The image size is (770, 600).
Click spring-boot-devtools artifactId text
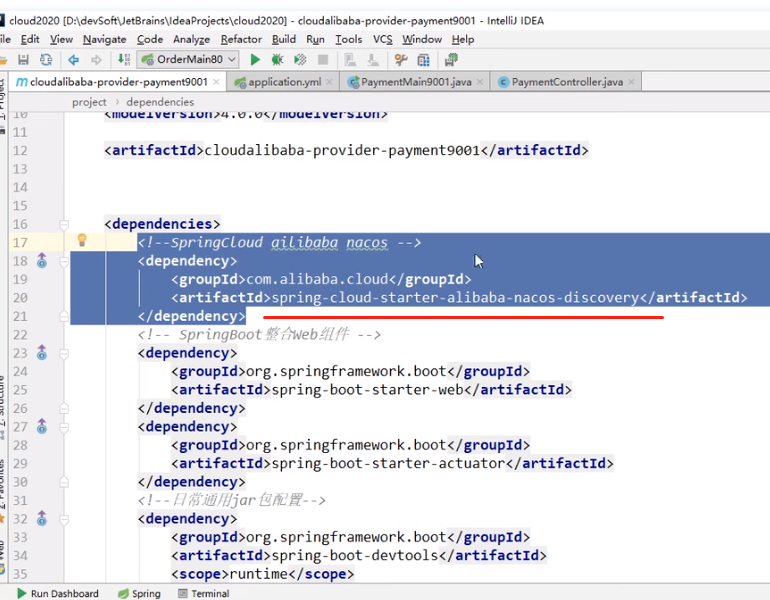click(355, 555)
